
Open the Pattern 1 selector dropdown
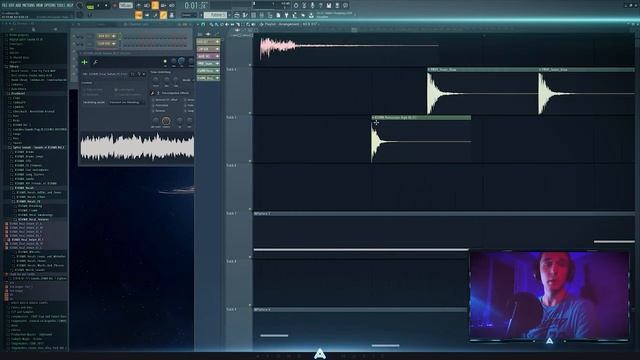point(216,15)
